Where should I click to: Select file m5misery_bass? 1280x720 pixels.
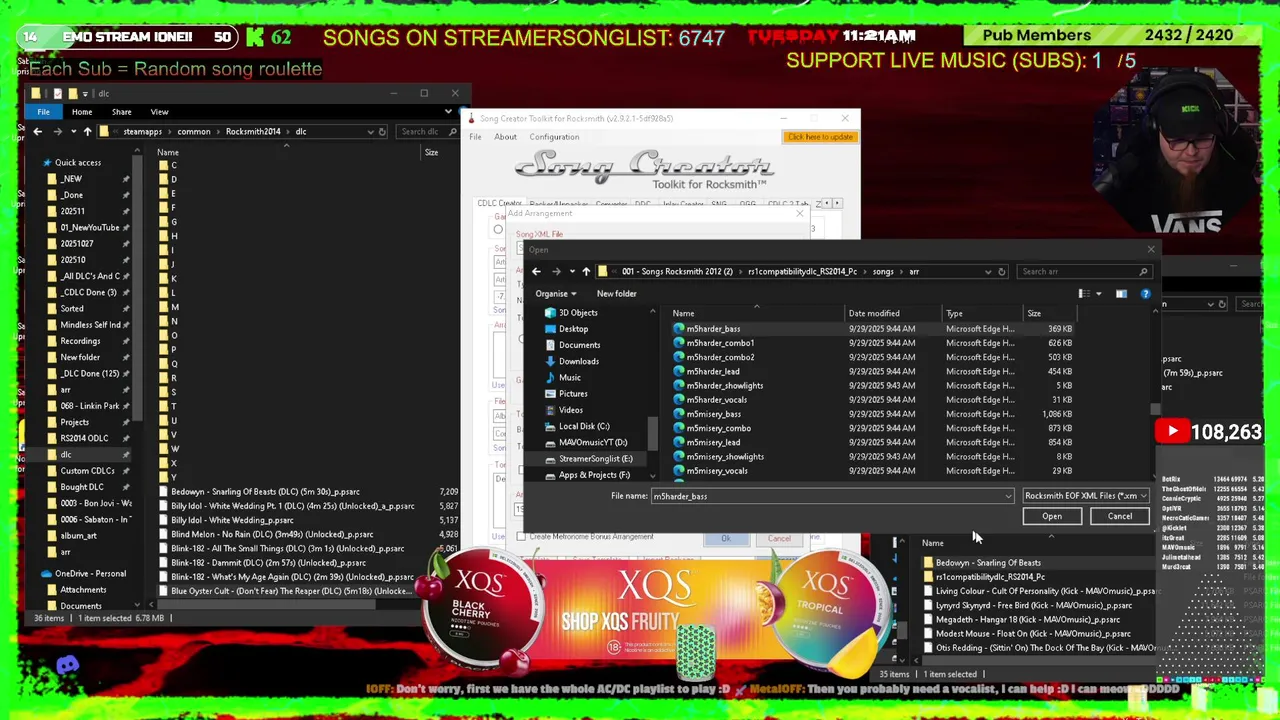(x=713, y=414)
